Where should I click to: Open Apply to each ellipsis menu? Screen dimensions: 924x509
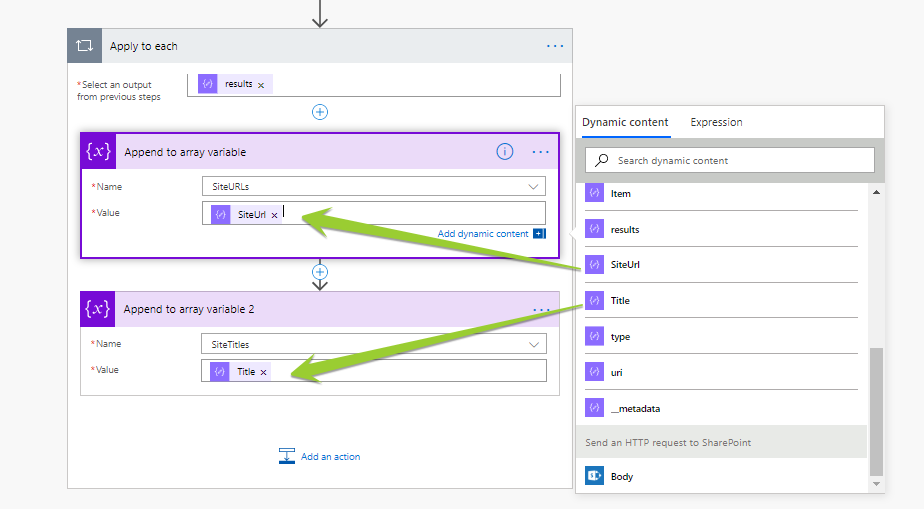555,46
